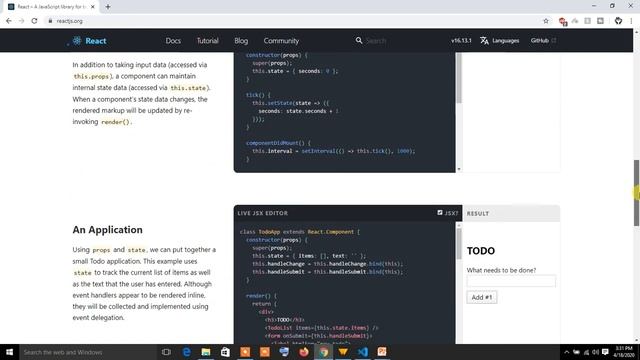This screenshot has width=640, height=360.
Task: Focus the site Search field
Action: 376,40
